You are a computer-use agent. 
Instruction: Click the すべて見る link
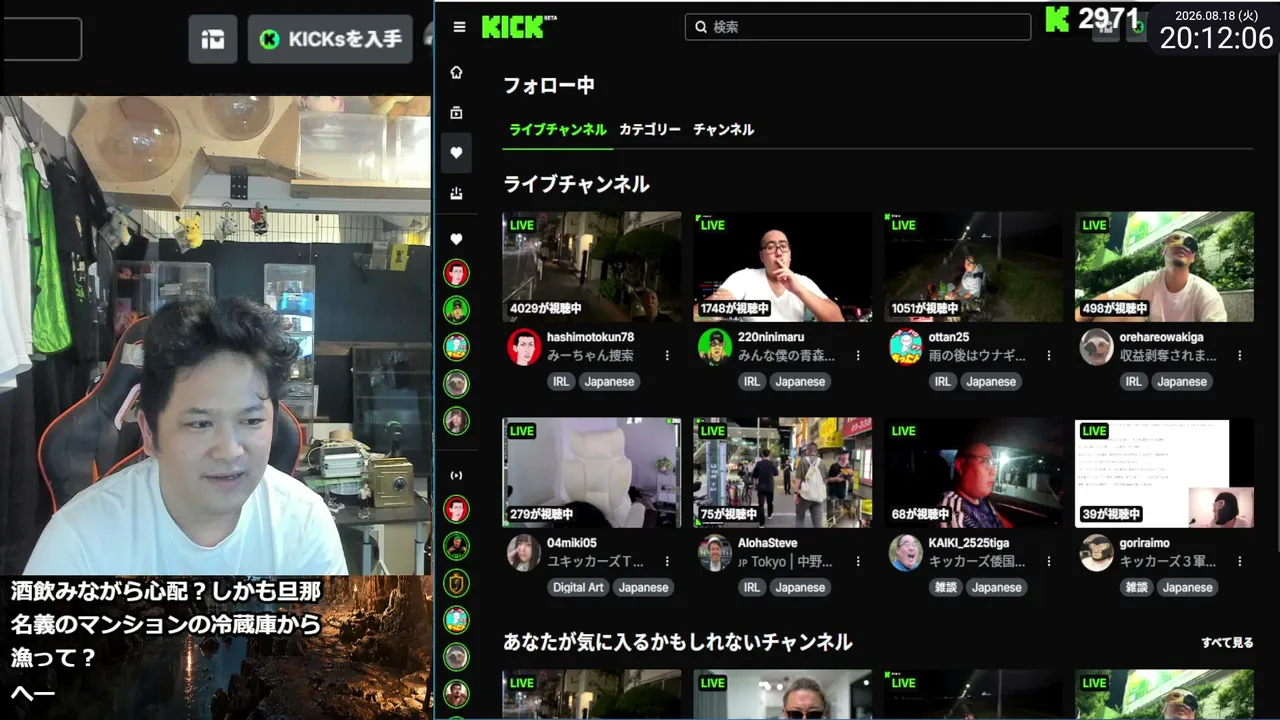pyautogui.click(x=1227, y=642)
